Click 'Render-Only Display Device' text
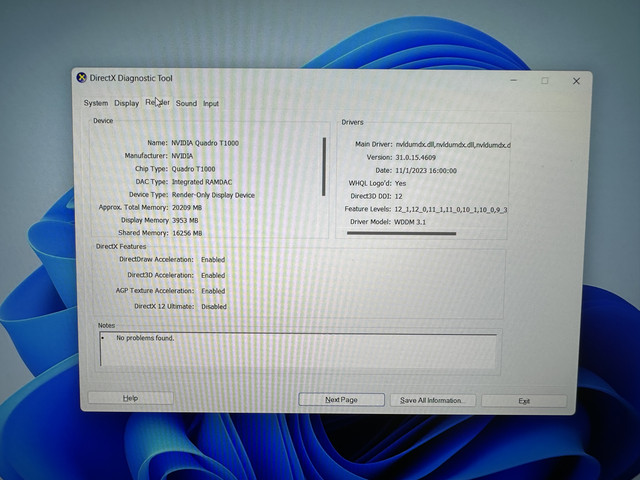 (x=213, y=195)
